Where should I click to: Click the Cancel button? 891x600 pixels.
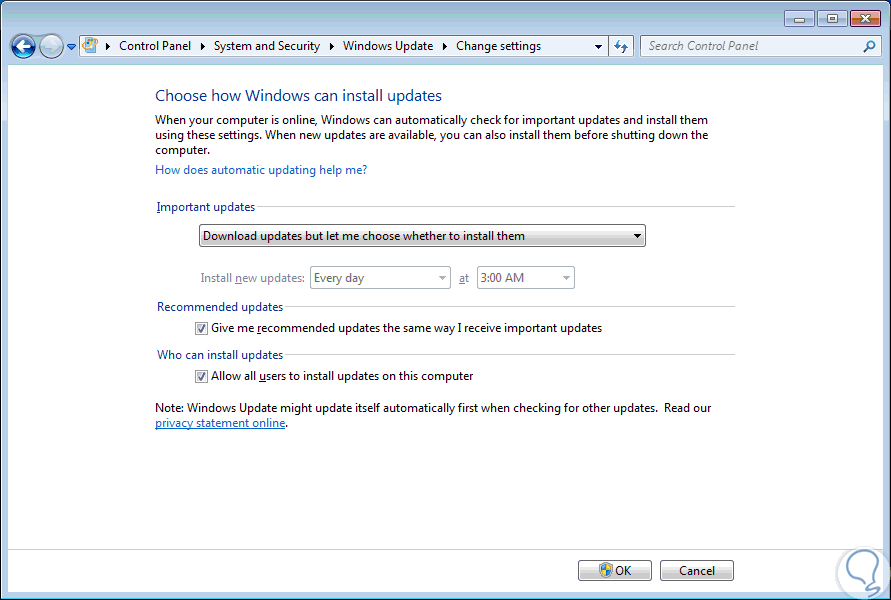[697, 570]
